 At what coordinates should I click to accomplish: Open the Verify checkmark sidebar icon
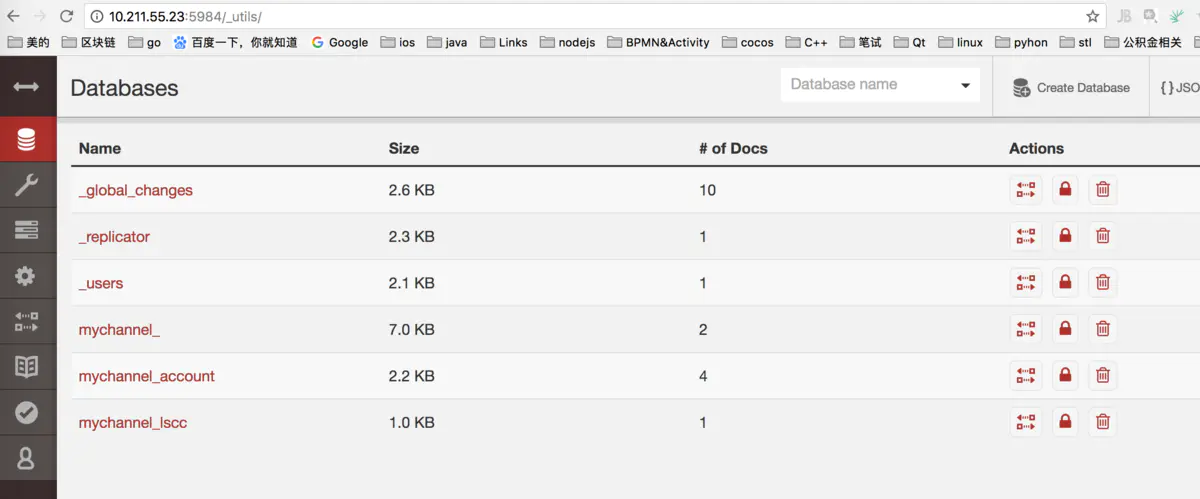click(x=27, y=412)
